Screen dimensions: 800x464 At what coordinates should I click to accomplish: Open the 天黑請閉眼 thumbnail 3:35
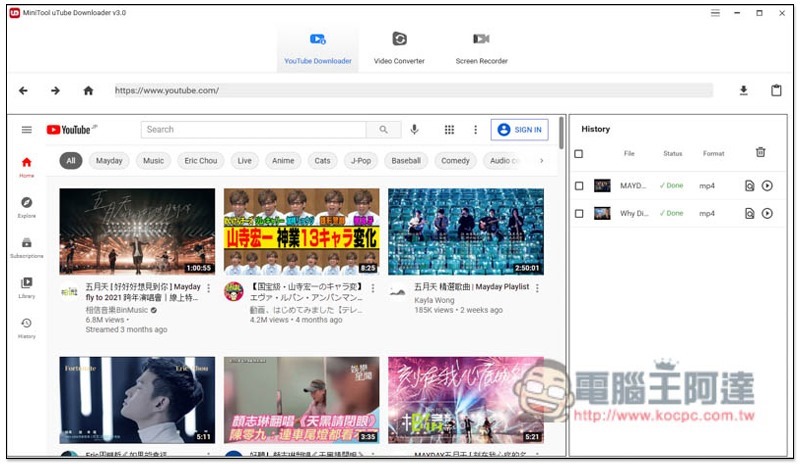pyautogui.click(x=302, y=400)
